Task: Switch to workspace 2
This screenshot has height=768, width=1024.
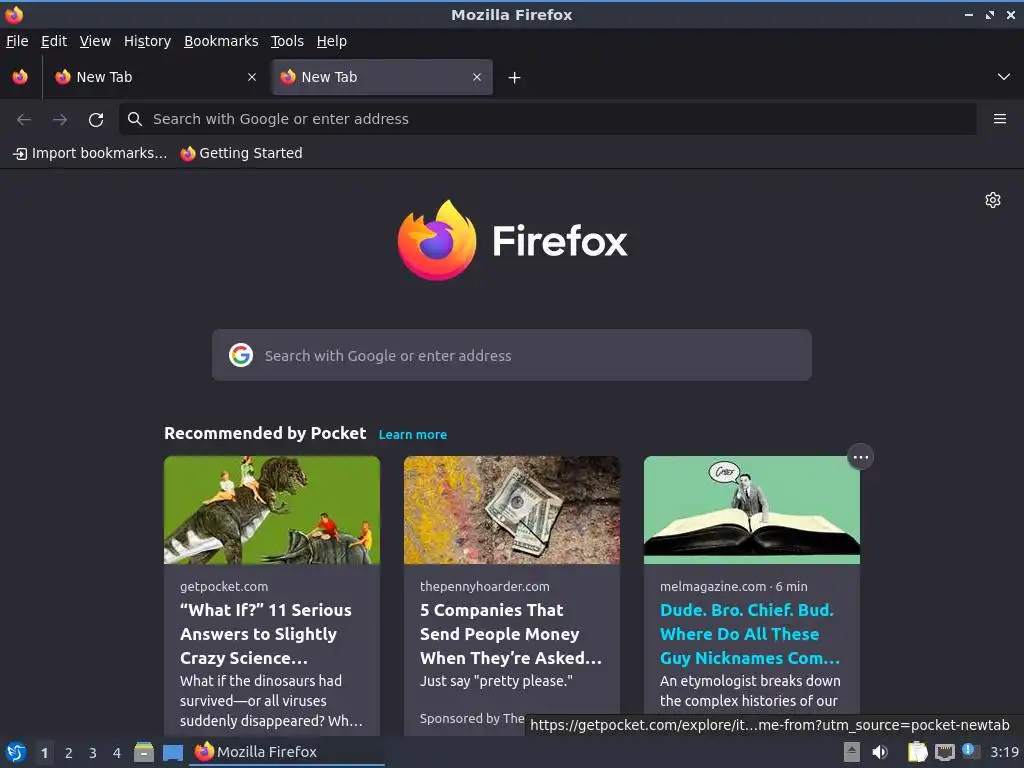Action: pyautogui.click(x=69, y=753)
